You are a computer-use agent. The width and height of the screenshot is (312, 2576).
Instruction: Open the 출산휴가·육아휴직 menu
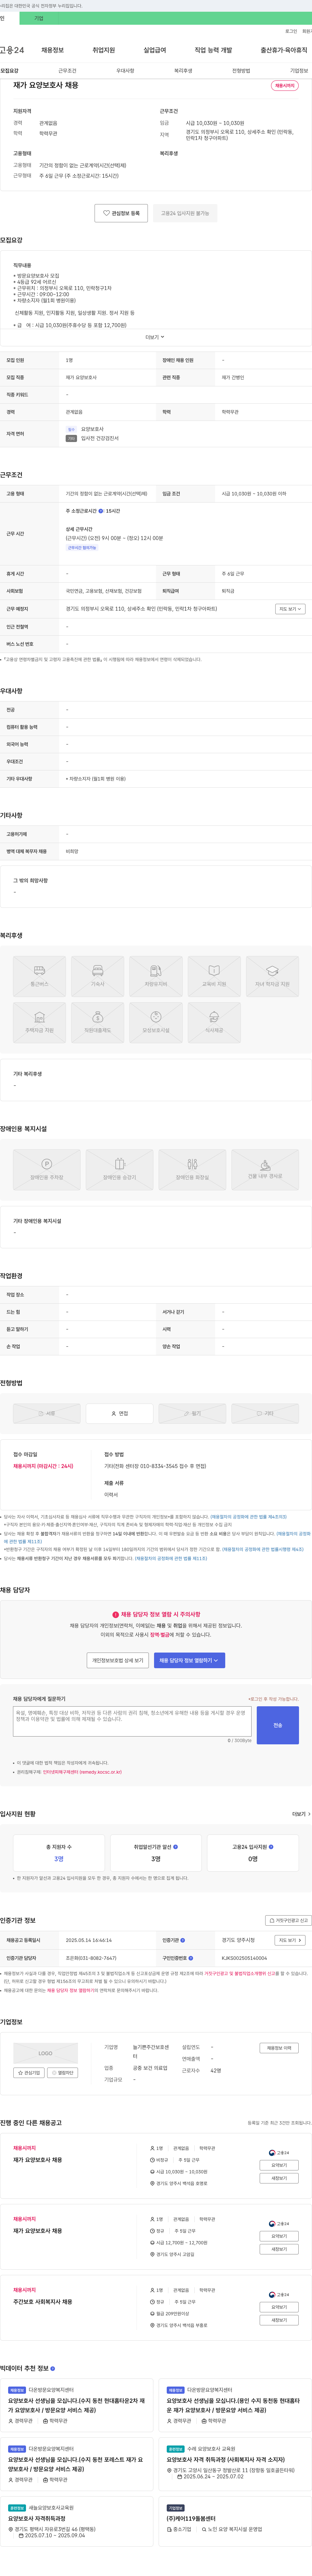284,50
